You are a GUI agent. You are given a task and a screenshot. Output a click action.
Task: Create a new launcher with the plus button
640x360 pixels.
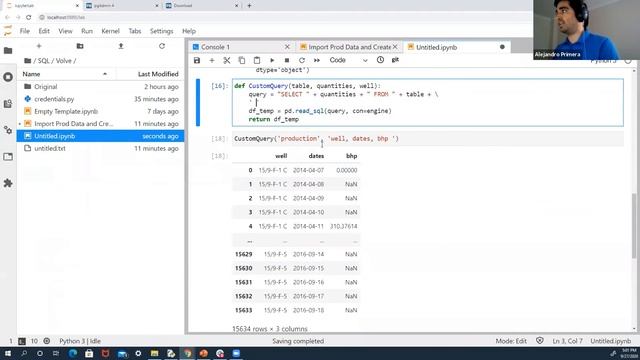tap(39, 46)
